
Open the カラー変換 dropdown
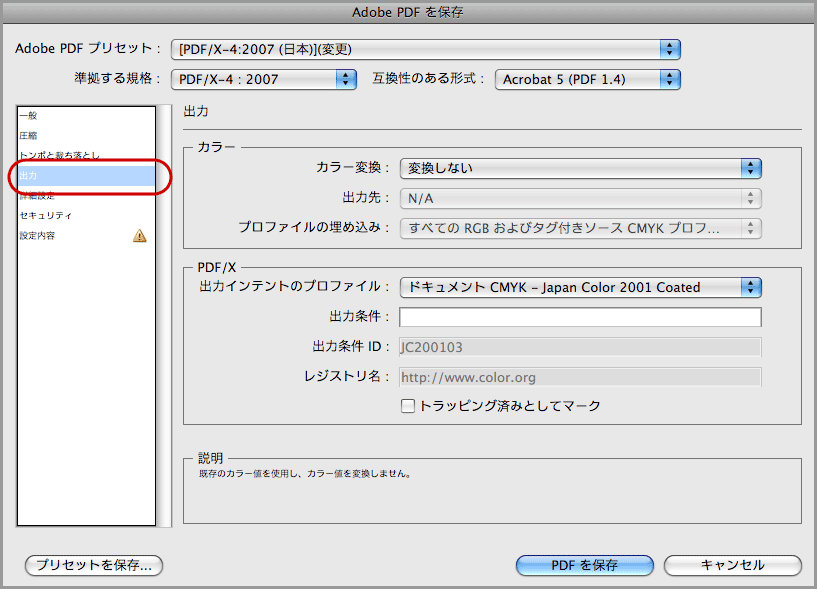(580, 168)
